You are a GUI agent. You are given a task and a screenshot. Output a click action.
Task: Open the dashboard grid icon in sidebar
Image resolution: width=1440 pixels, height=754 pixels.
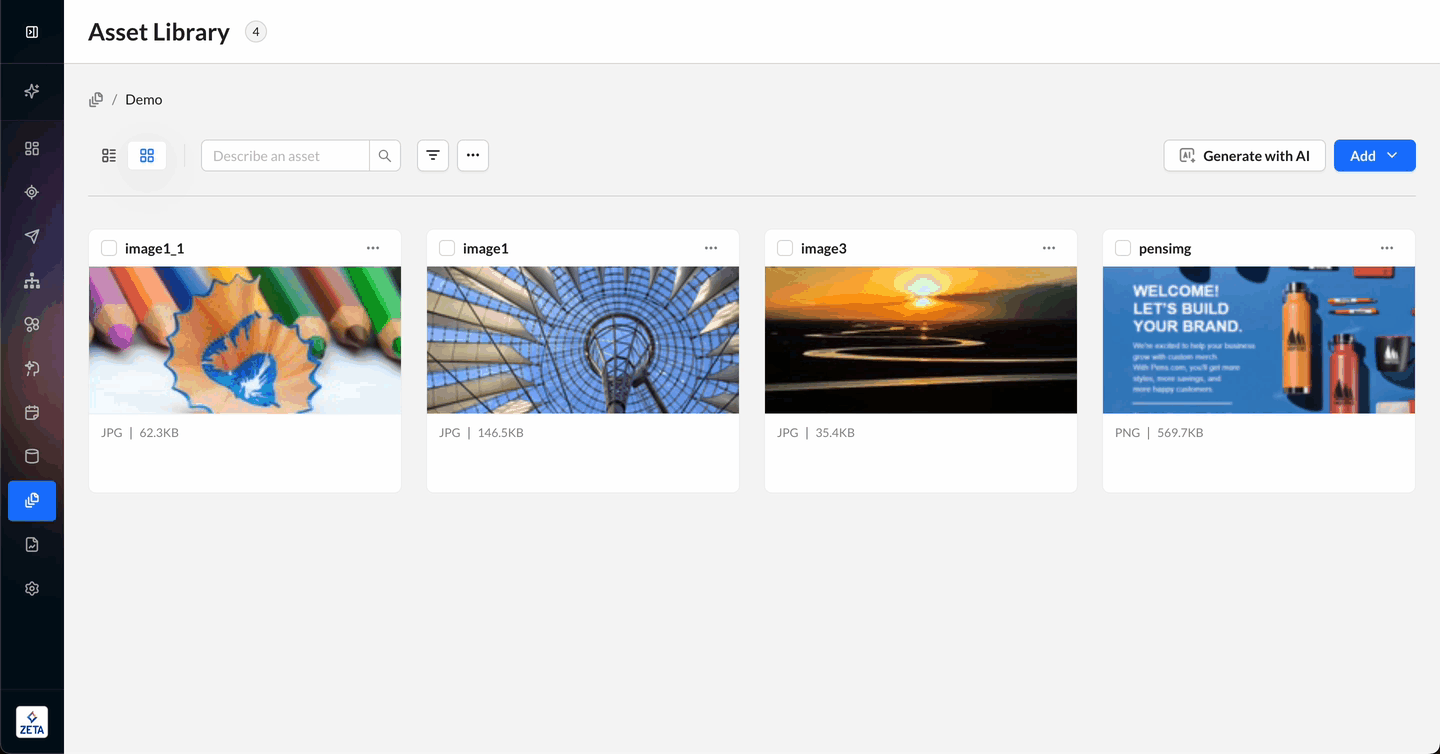tap(32, 148)
